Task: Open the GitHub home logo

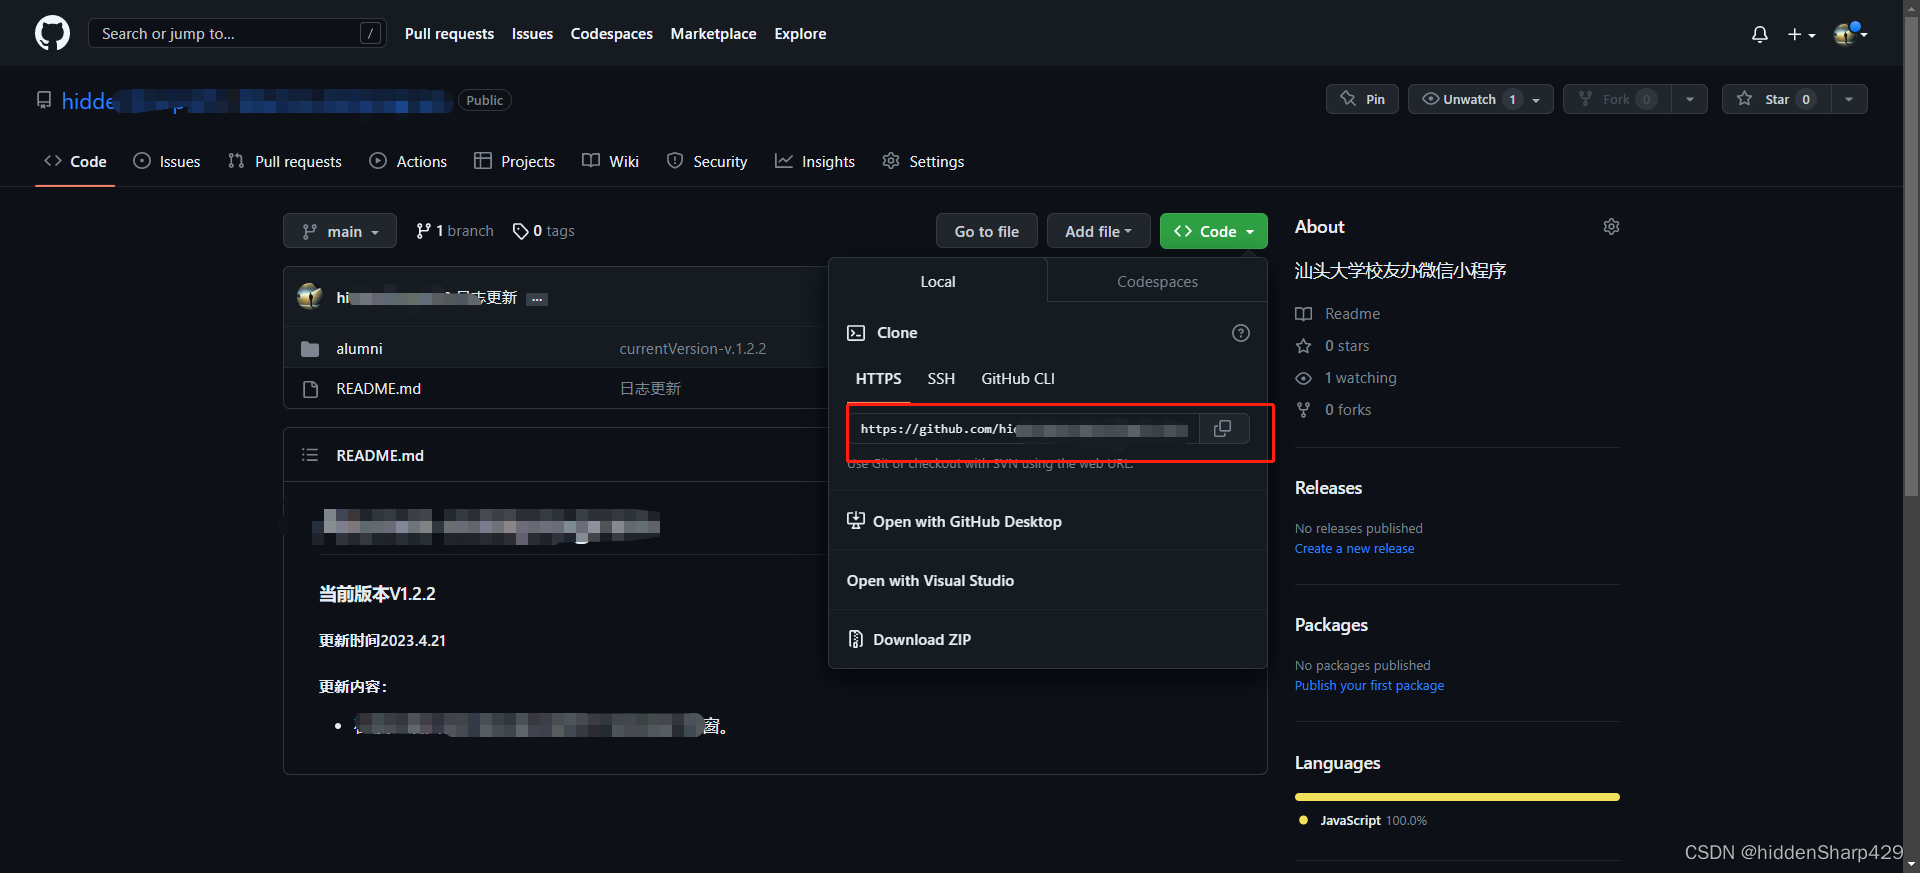Action: click(52, 33)
